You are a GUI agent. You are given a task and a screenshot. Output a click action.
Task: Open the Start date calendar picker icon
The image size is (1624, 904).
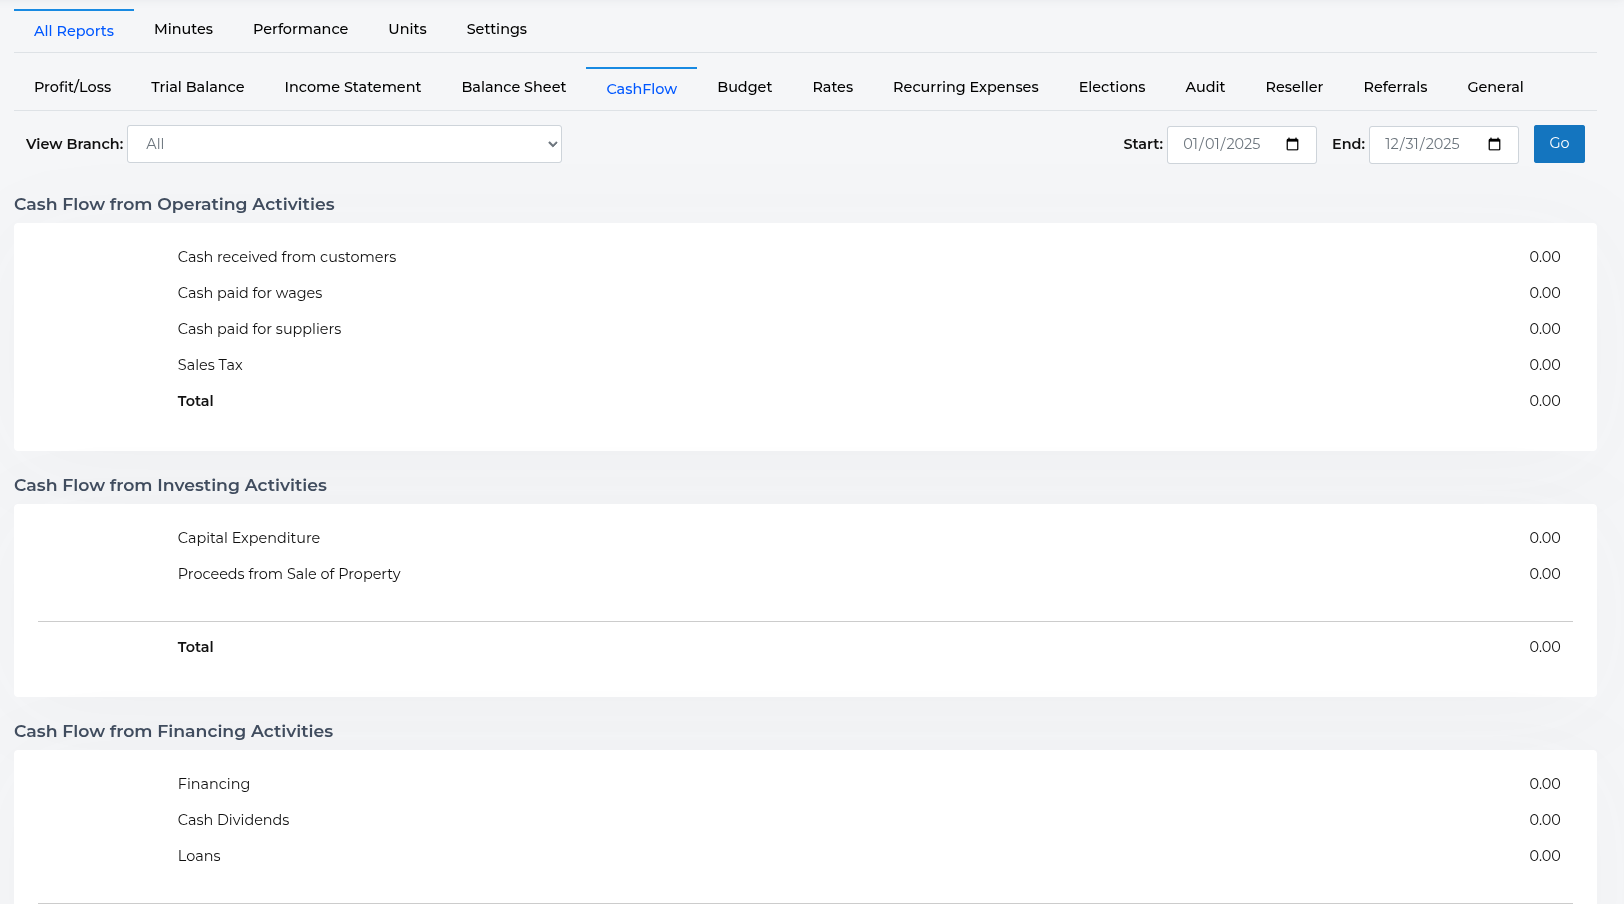(x=1292, y=145)
